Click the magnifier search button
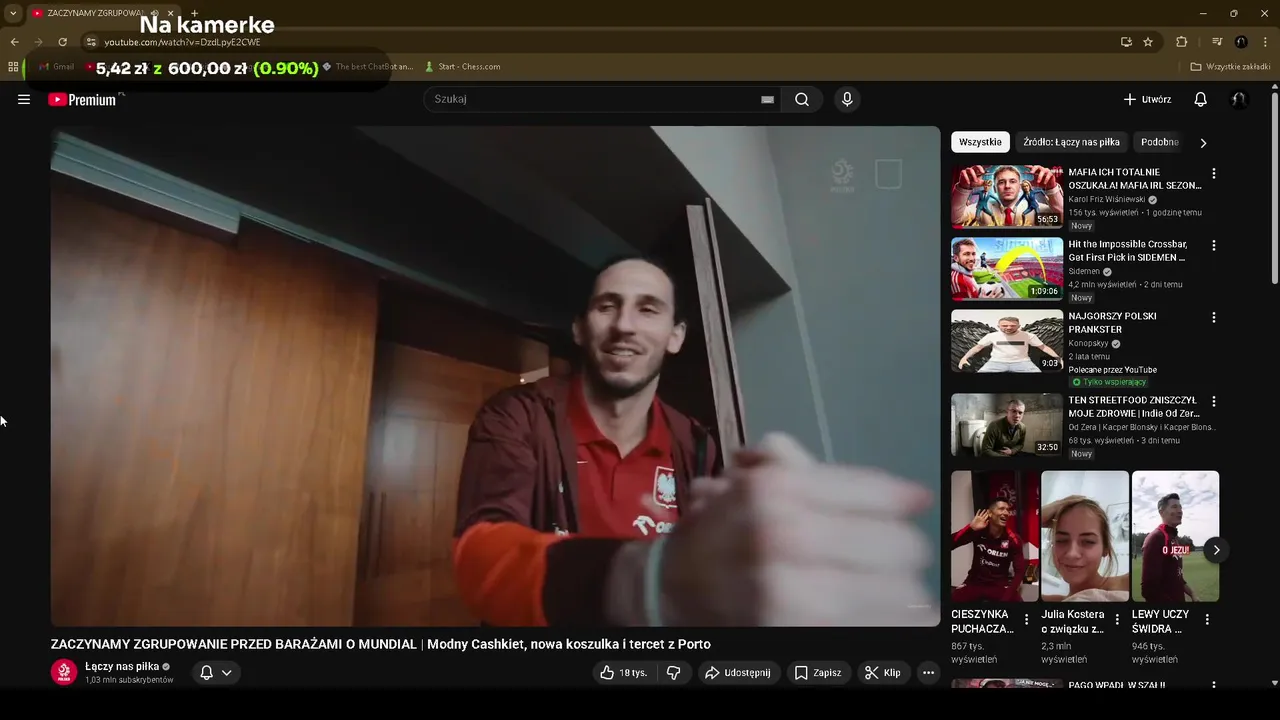Screen dimensions: 1280x720 [802, 99]
